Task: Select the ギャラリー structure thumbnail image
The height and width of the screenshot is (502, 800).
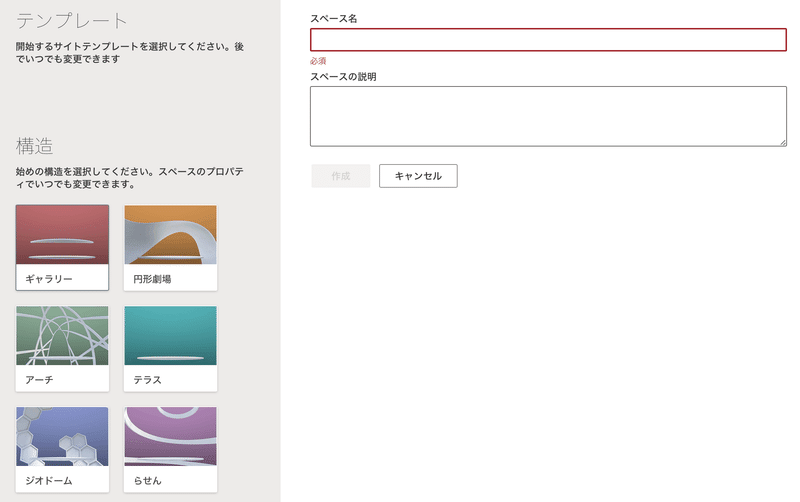Action: [x=62, y=235]
